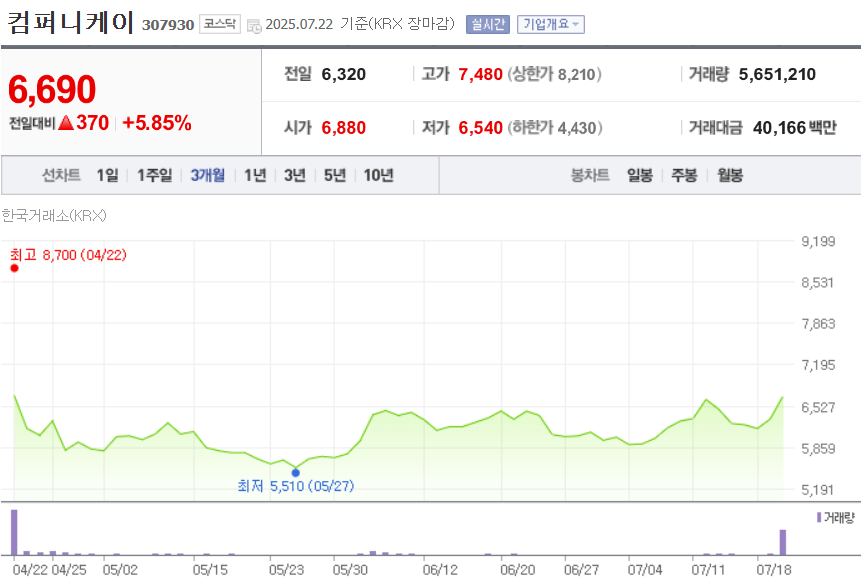Image resolution: width=861 pixels, height=583 pixels.
Task: Select the 1년 line chart tab
Action: (255, 175)
